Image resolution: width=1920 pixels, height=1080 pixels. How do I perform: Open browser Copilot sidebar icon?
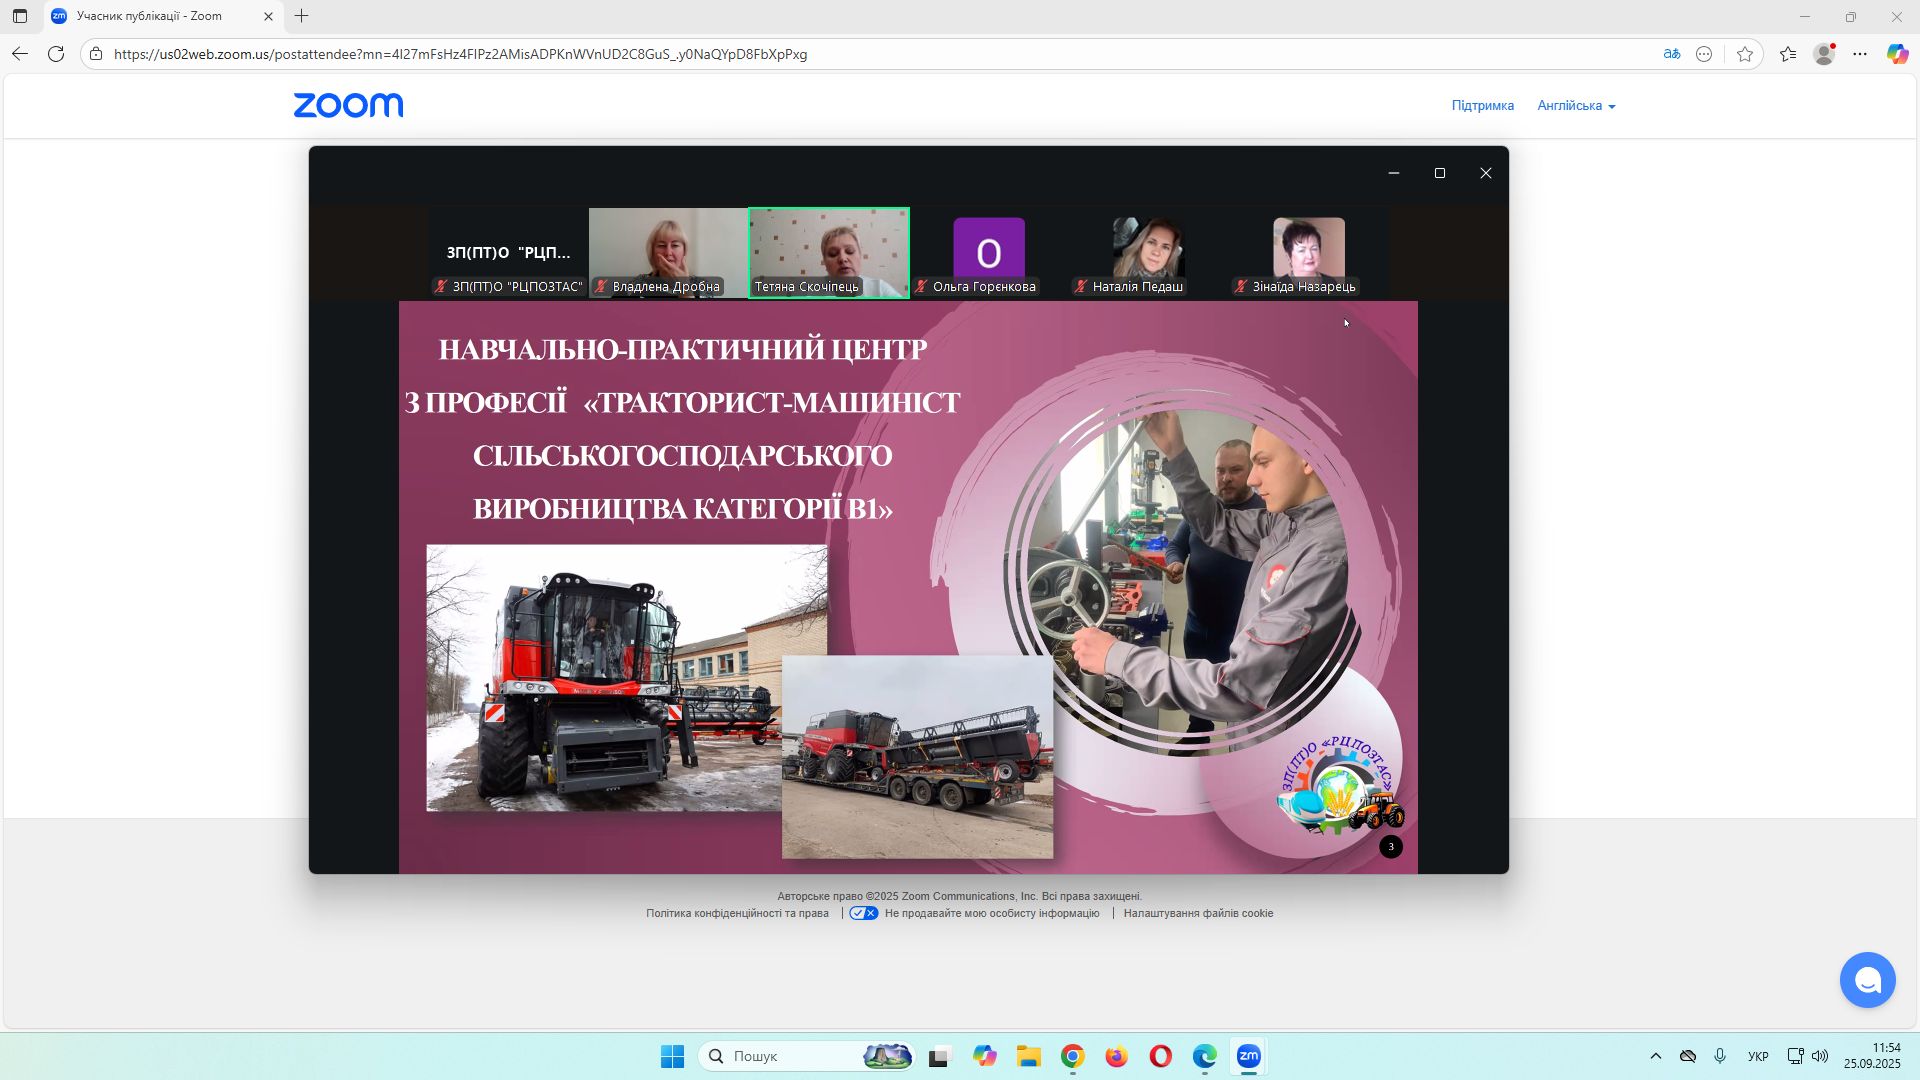1897,54
